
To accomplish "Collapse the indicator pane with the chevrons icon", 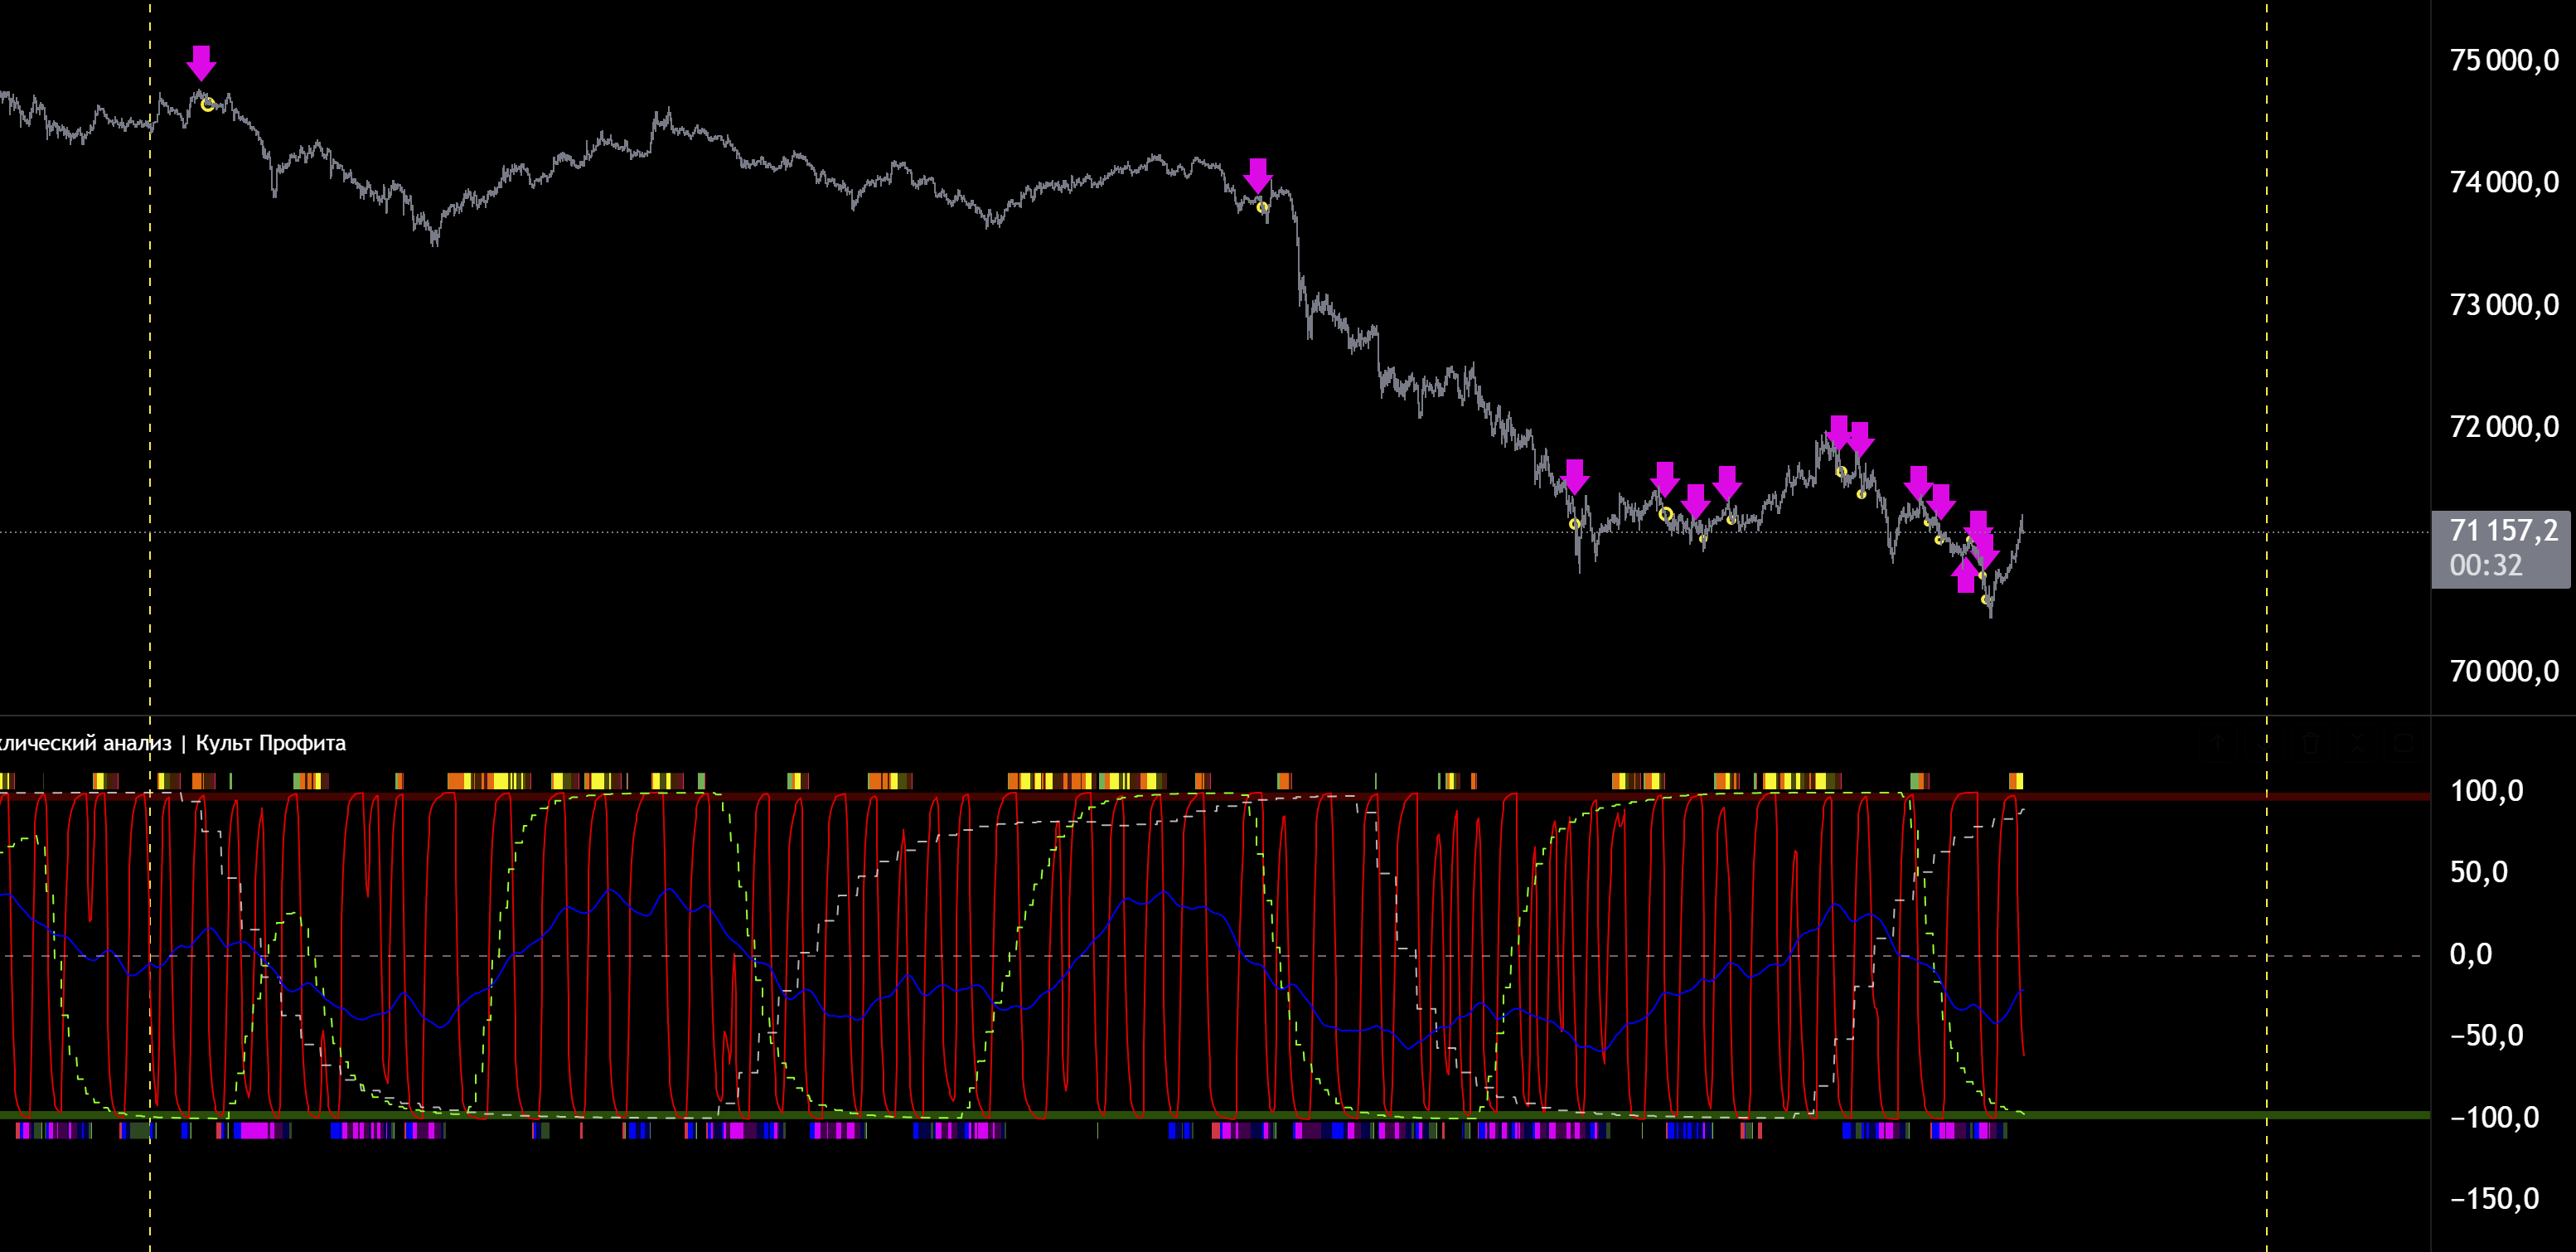I will click(x=2357, y=743).
